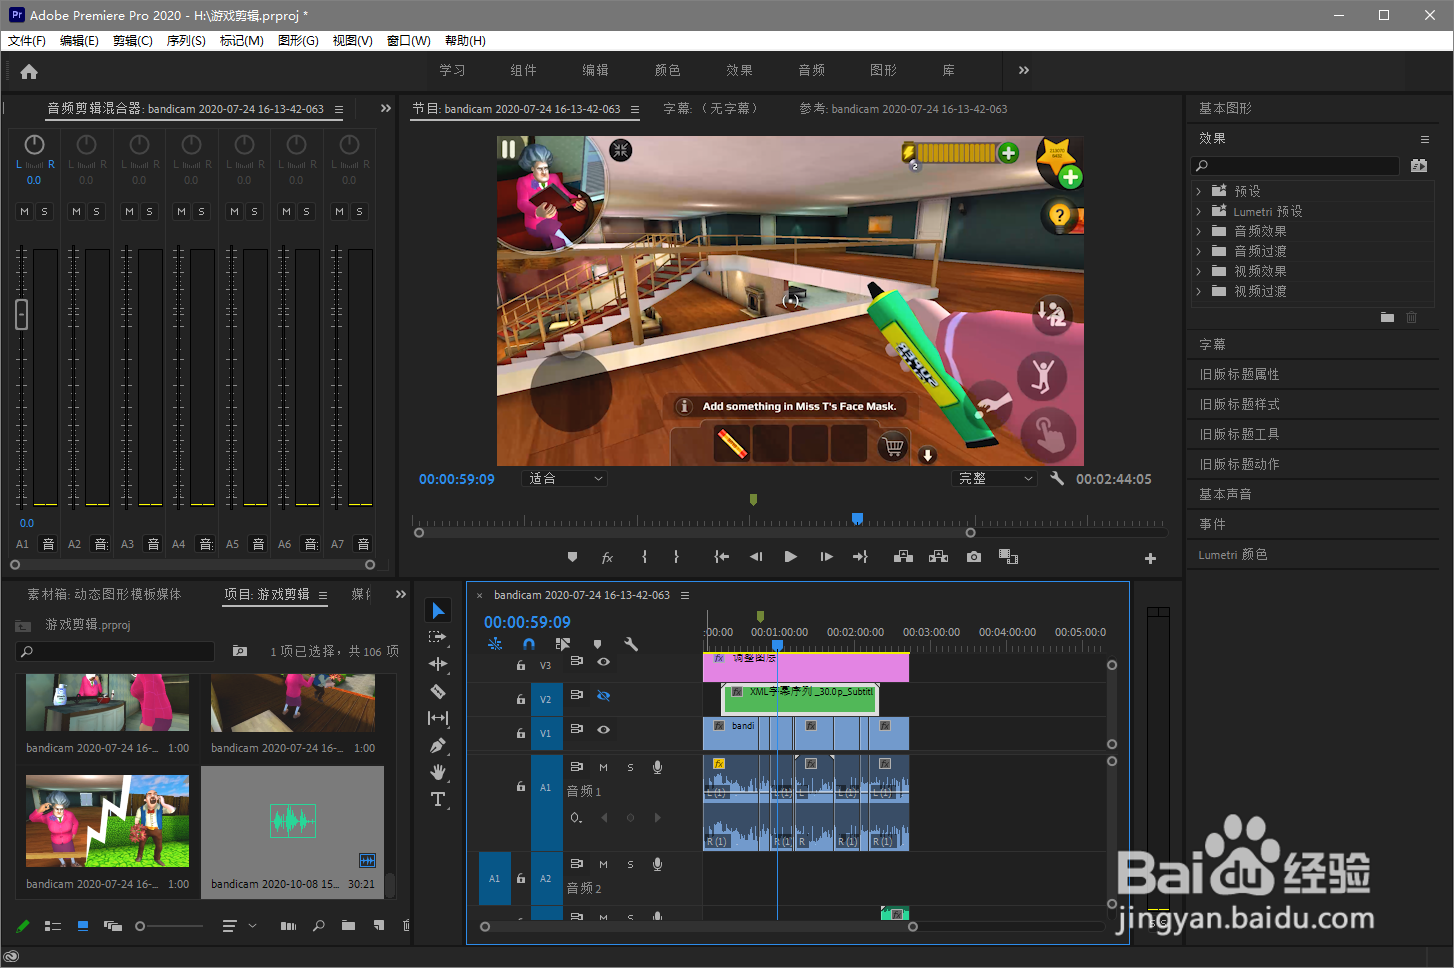Show more workspaces with the double chevron
Viewport: 1454px width, 968px height.
click(x=1023, y=70)
